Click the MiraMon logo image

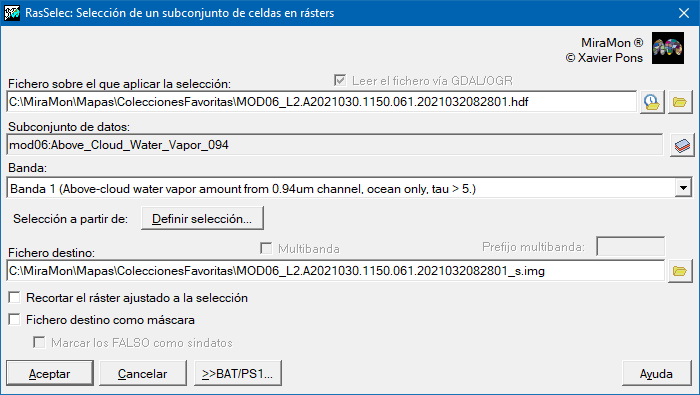[x=667, y=48]
